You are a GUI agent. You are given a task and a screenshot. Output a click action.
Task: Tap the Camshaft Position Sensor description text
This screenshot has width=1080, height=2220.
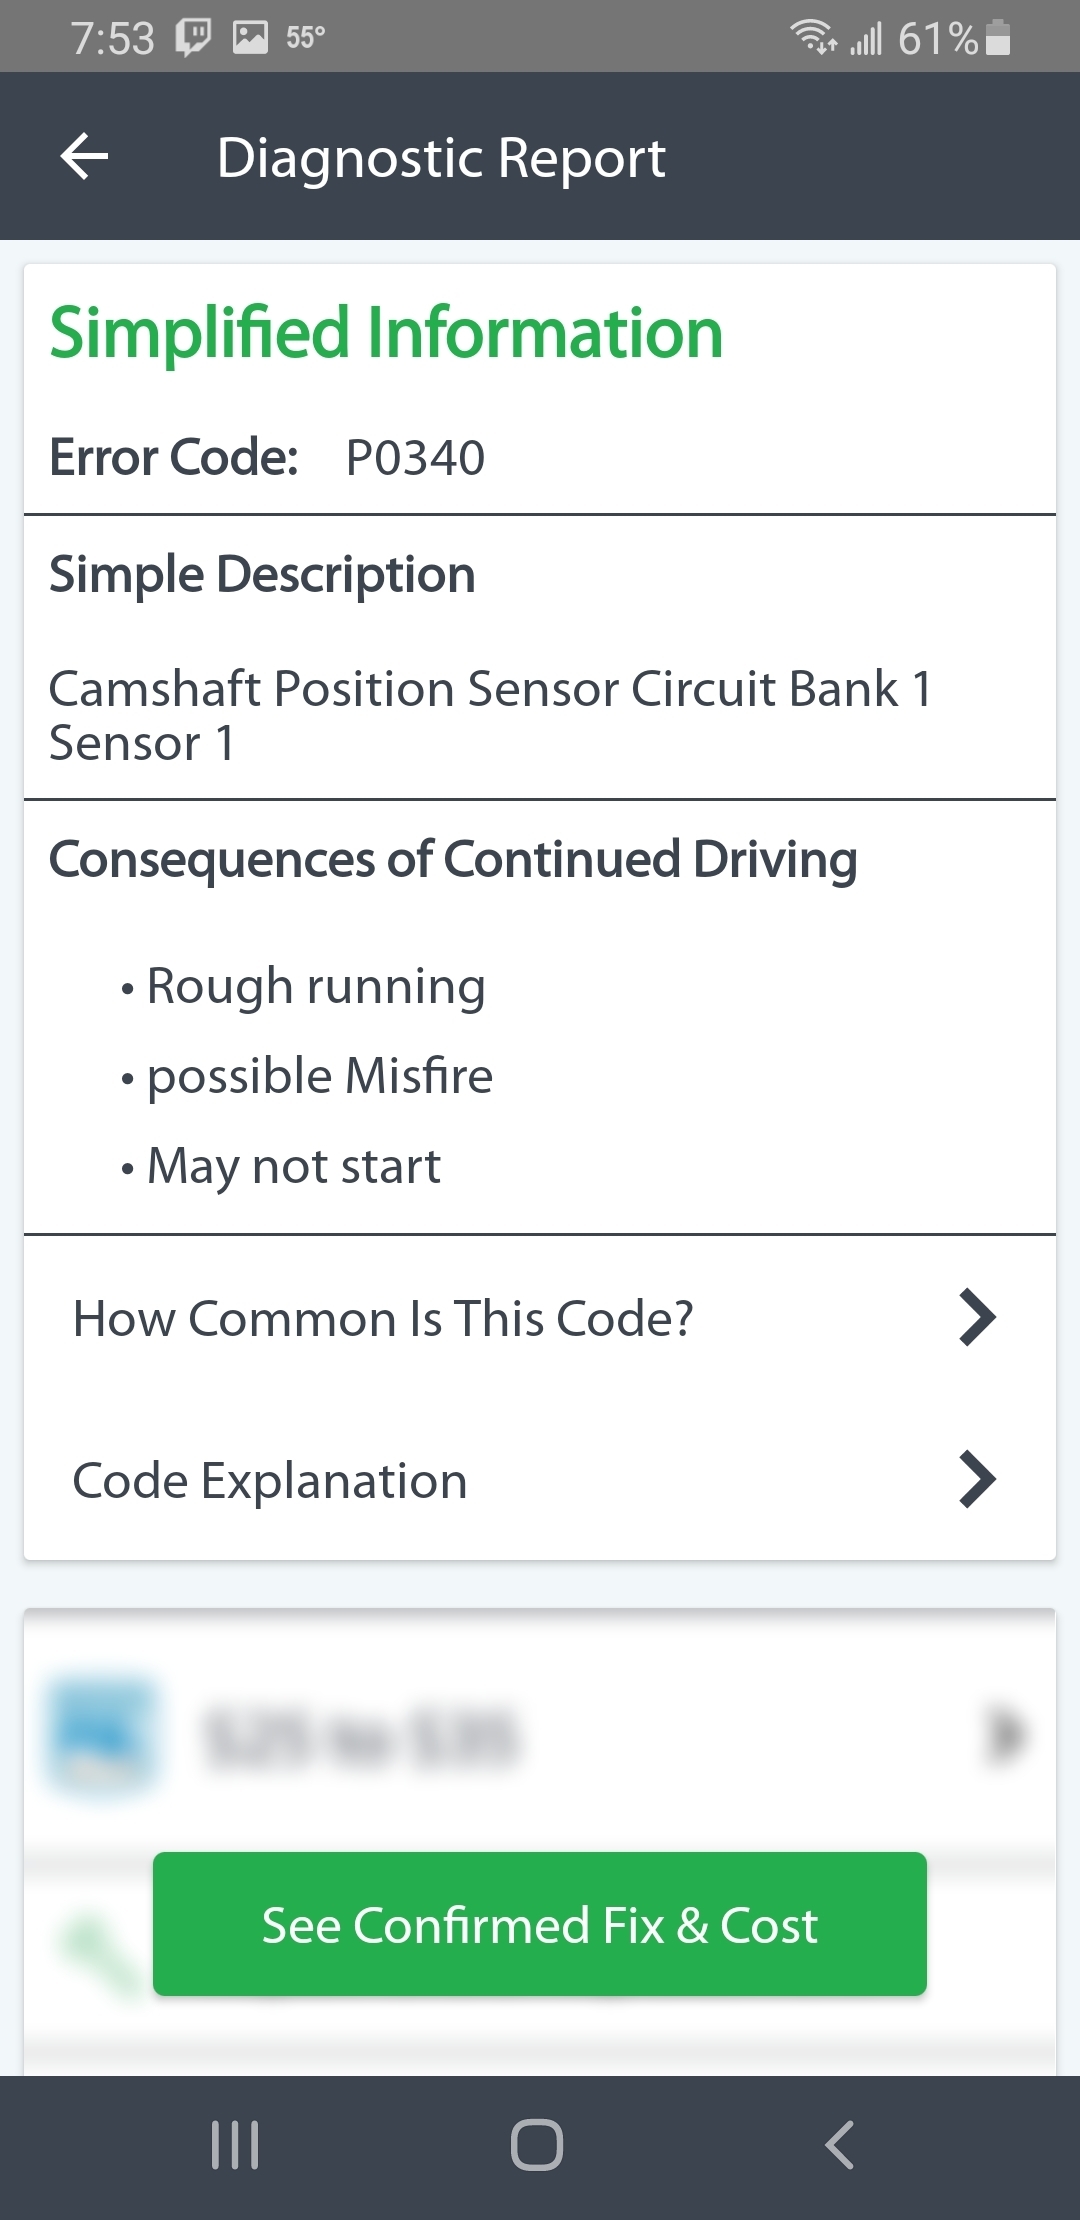(490, 715)
